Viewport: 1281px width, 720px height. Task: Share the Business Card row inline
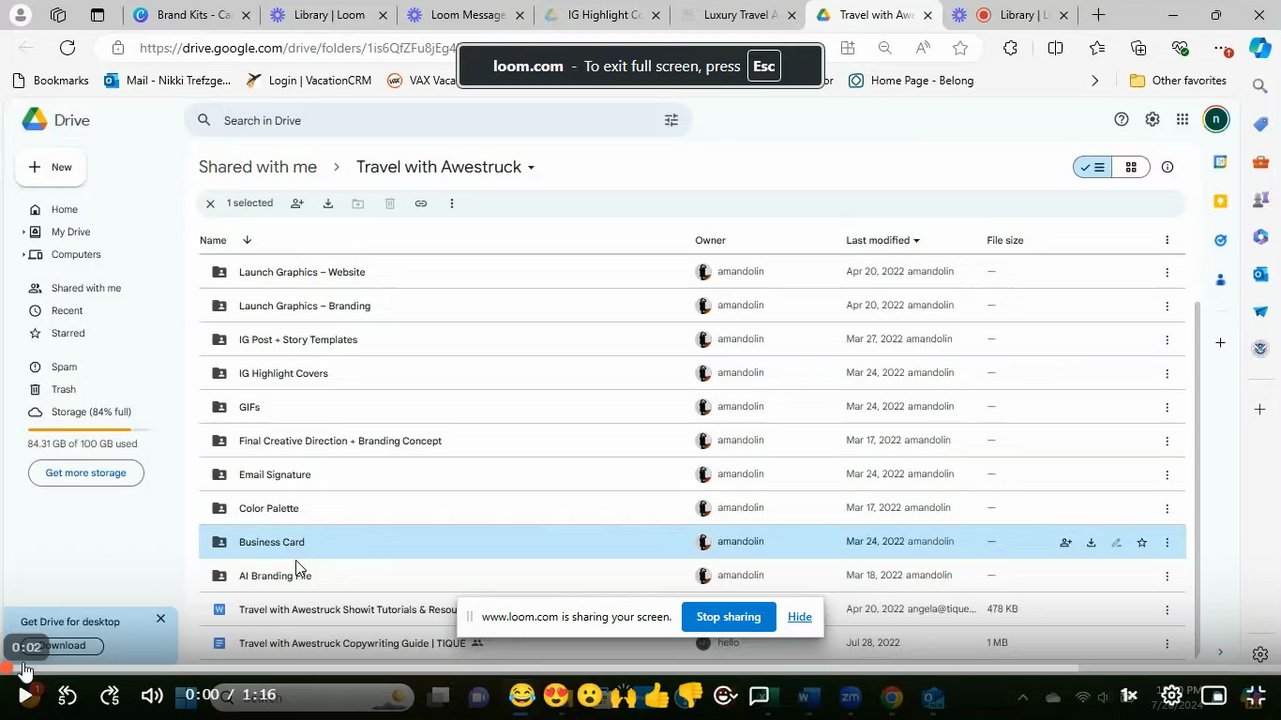coord(1066,542)
